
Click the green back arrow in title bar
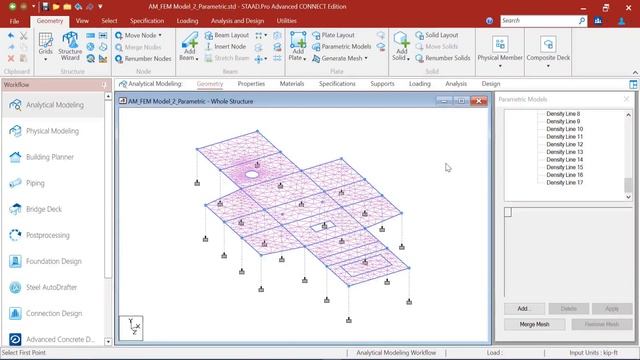[12, 7]
